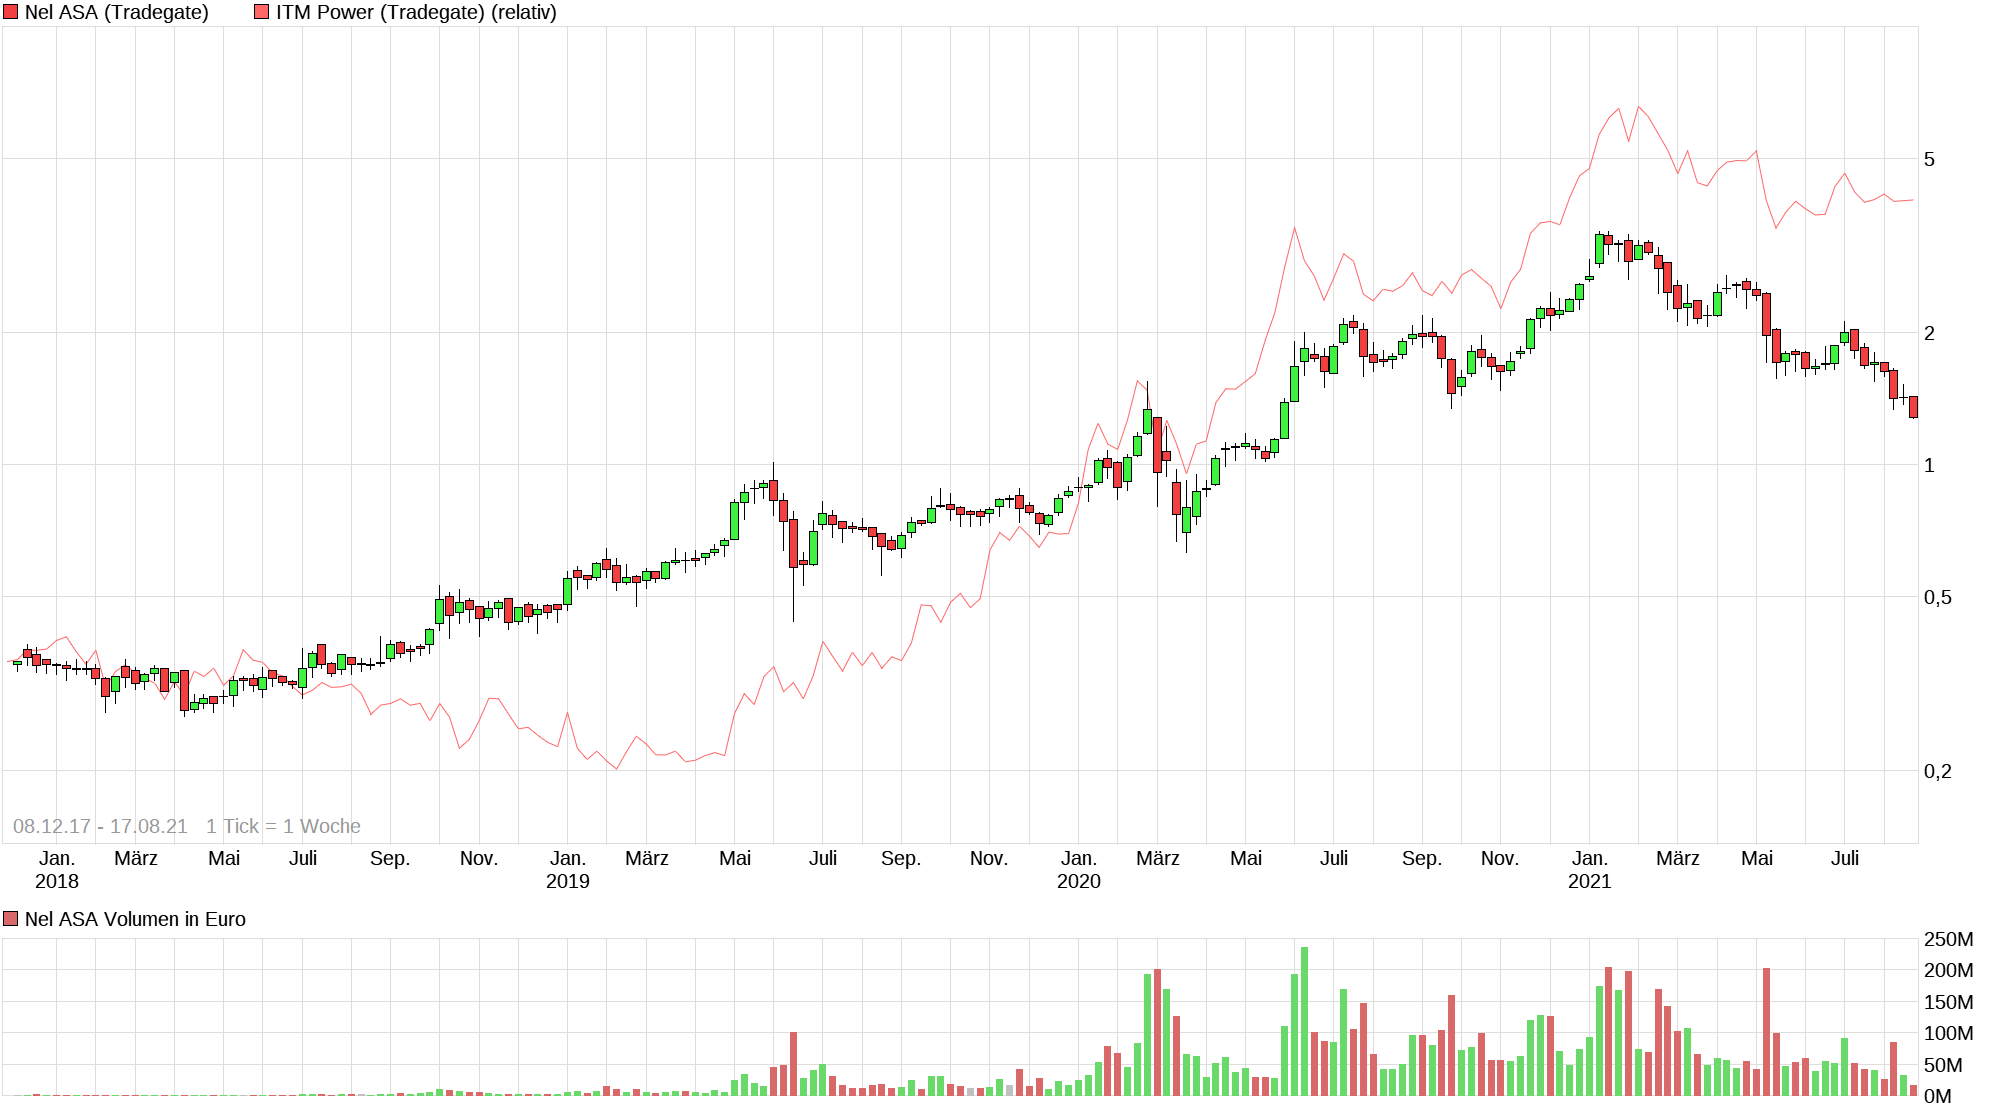
Task: Click the 1 Tick = 1 Woche text
Action: tap(283, 826)
